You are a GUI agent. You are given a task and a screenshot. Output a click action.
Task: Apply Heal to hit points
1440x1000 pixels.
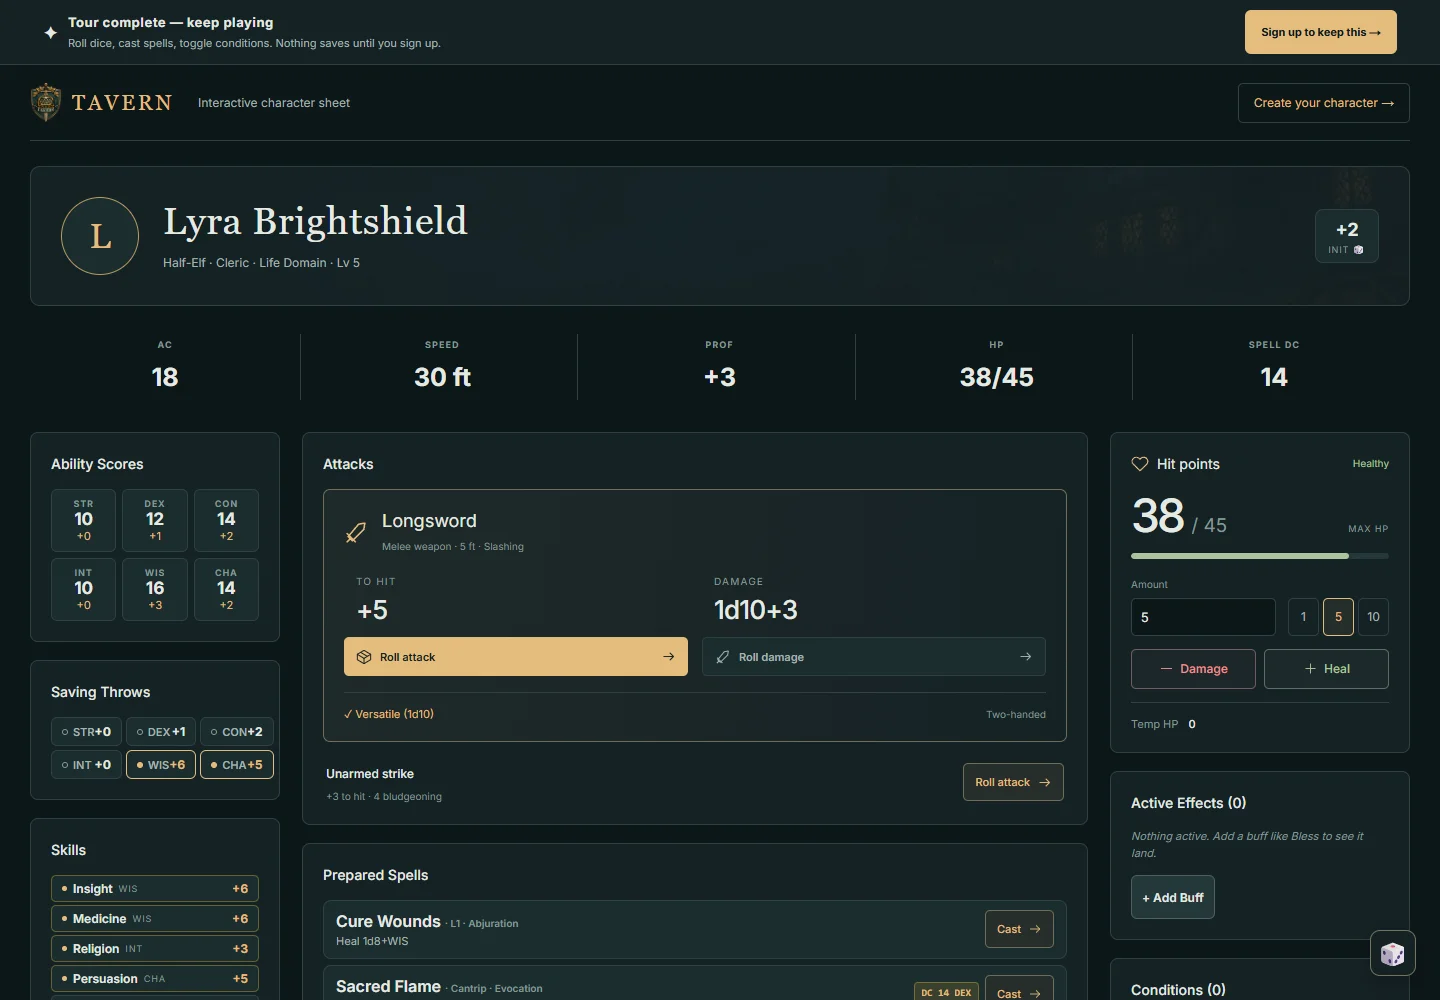(x=1326, y=669)
